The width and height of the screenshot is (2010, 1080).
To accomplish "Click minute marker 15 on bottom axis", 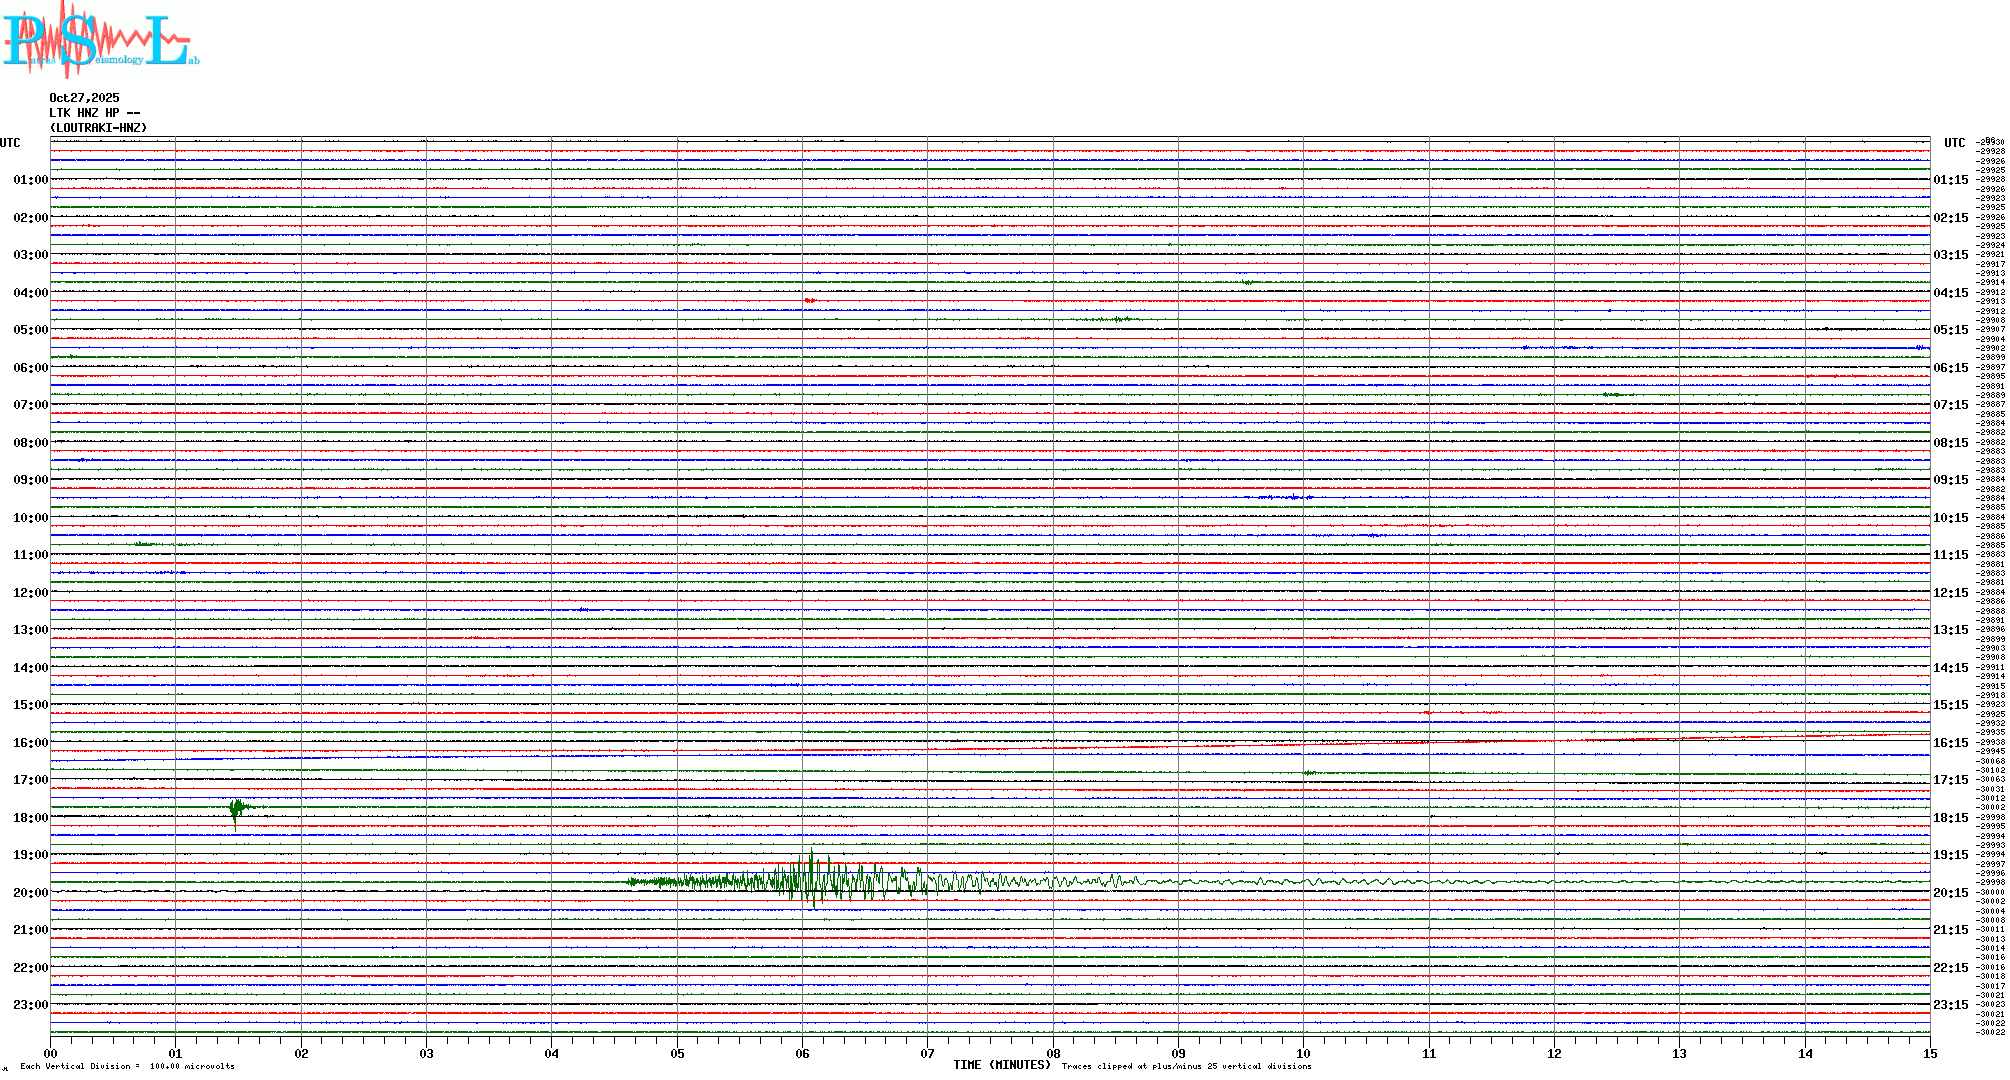I will point(1929,1053).
